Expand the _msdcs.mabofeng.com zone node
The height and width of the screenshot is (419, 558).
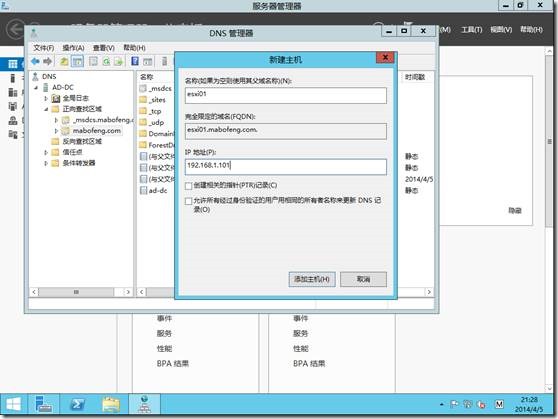pos(56,120)
